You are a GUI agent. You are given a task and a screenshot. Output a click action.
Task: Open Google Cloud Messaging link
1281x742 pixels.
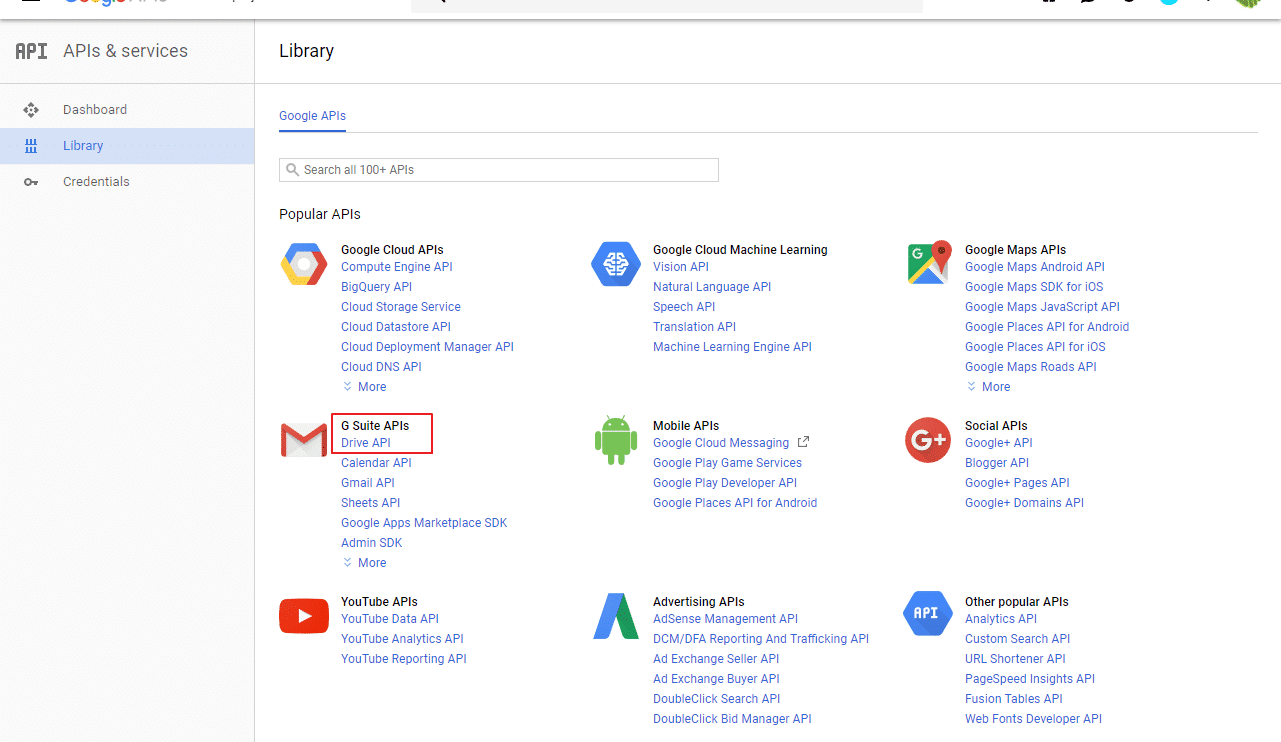721,443
